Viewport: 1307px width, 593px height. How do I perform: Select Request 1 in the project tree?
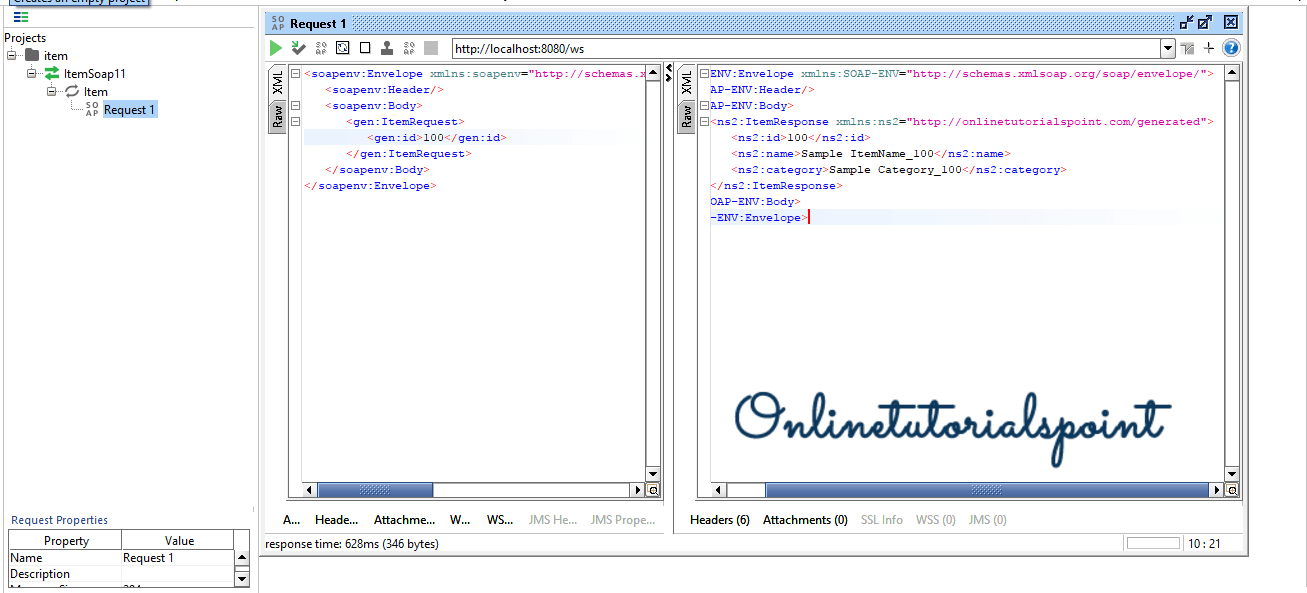click(129, 110)
